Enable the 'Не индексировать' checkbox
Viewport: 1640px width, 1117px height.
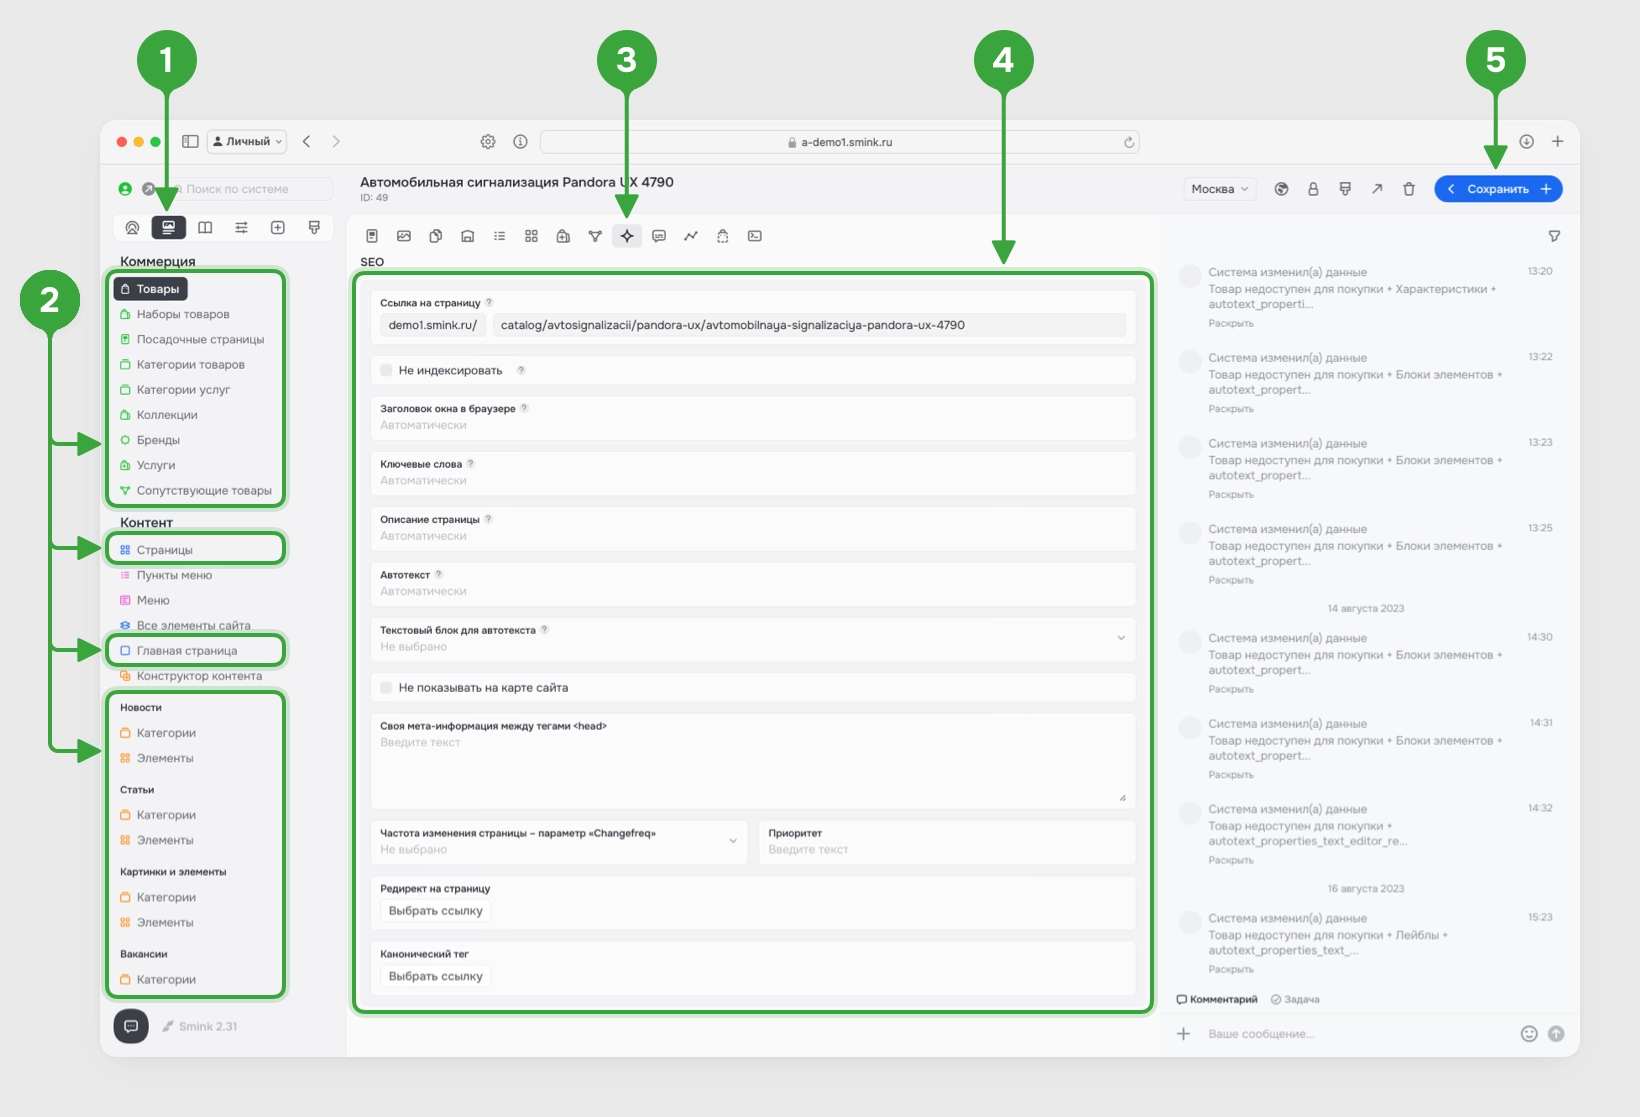(387, 370)
